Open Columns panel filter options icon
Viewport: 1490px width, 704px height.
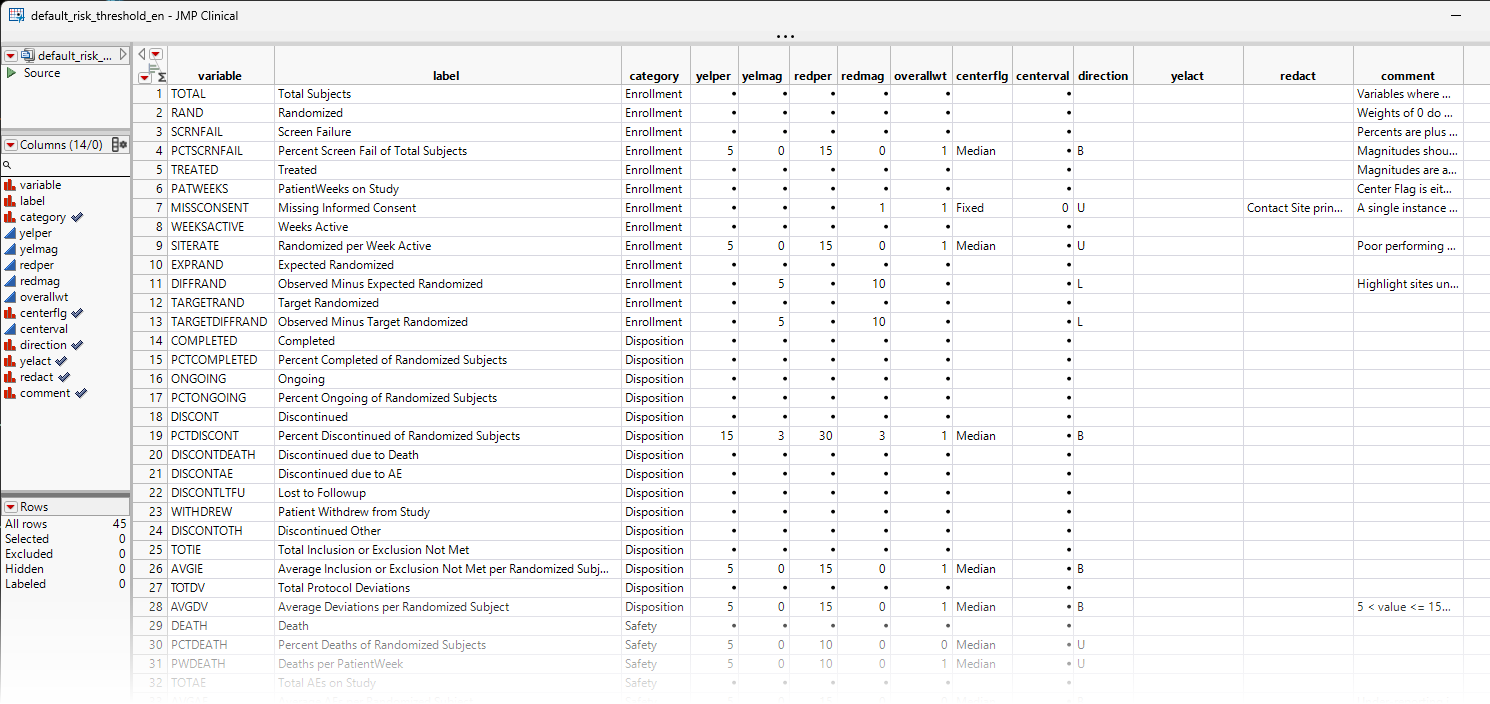point(119,145)
